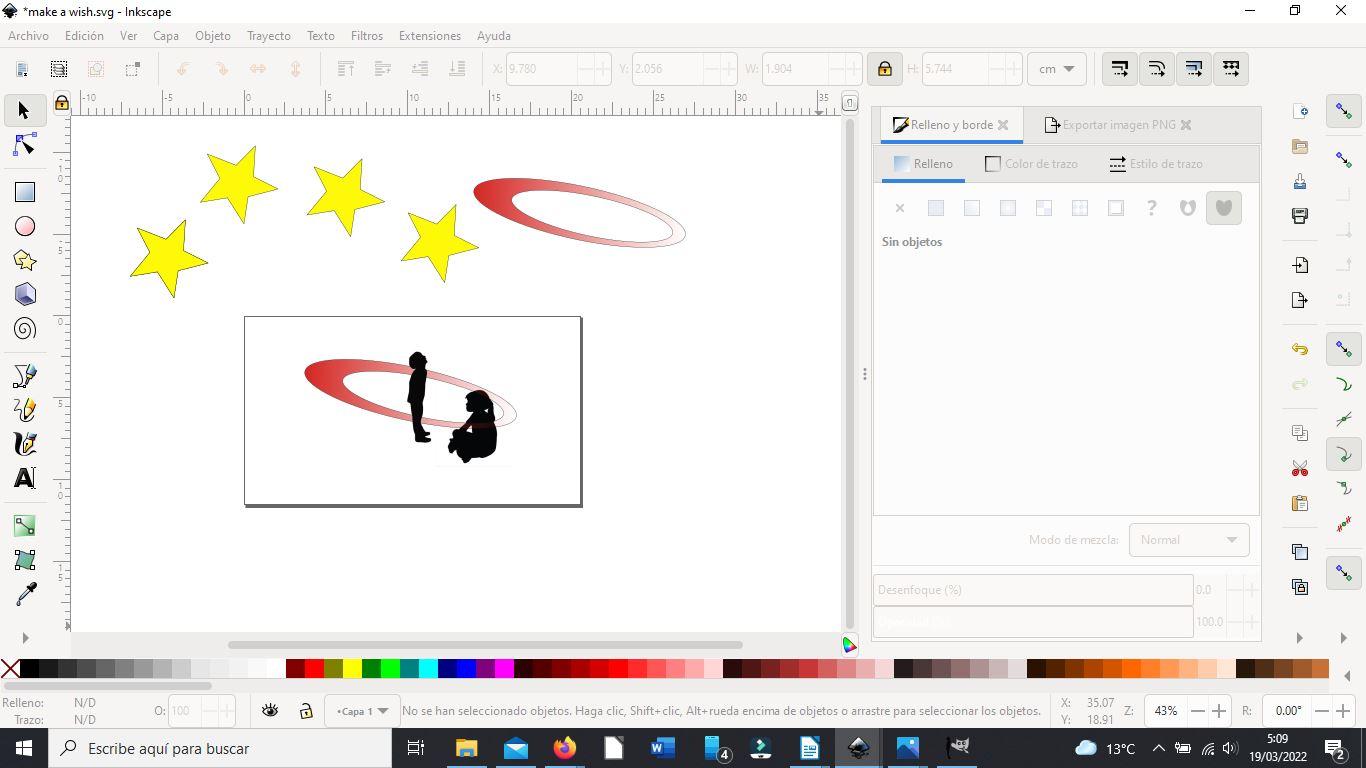Select the Text tool
1366x768 pixels.
click(24, 478)
